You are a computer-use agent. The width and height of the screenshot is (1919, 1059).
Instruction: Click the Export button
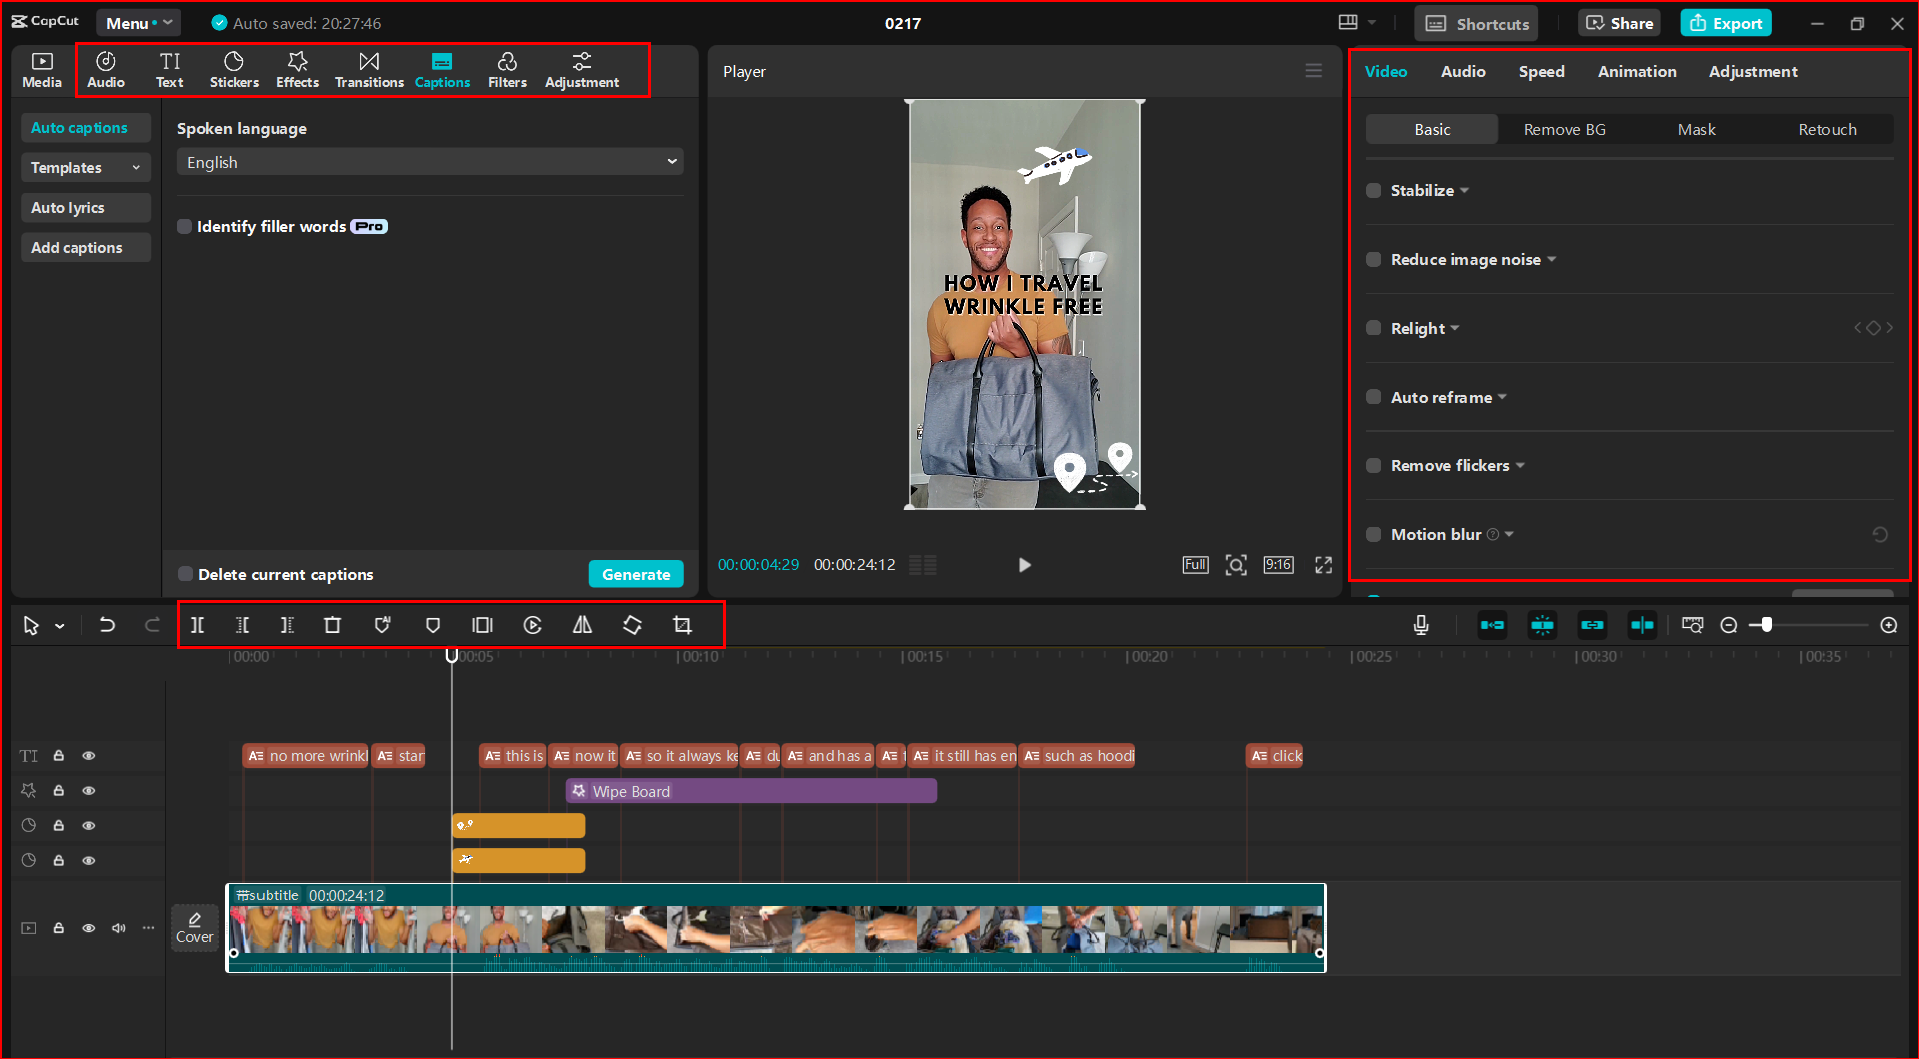pos(1725,22)
